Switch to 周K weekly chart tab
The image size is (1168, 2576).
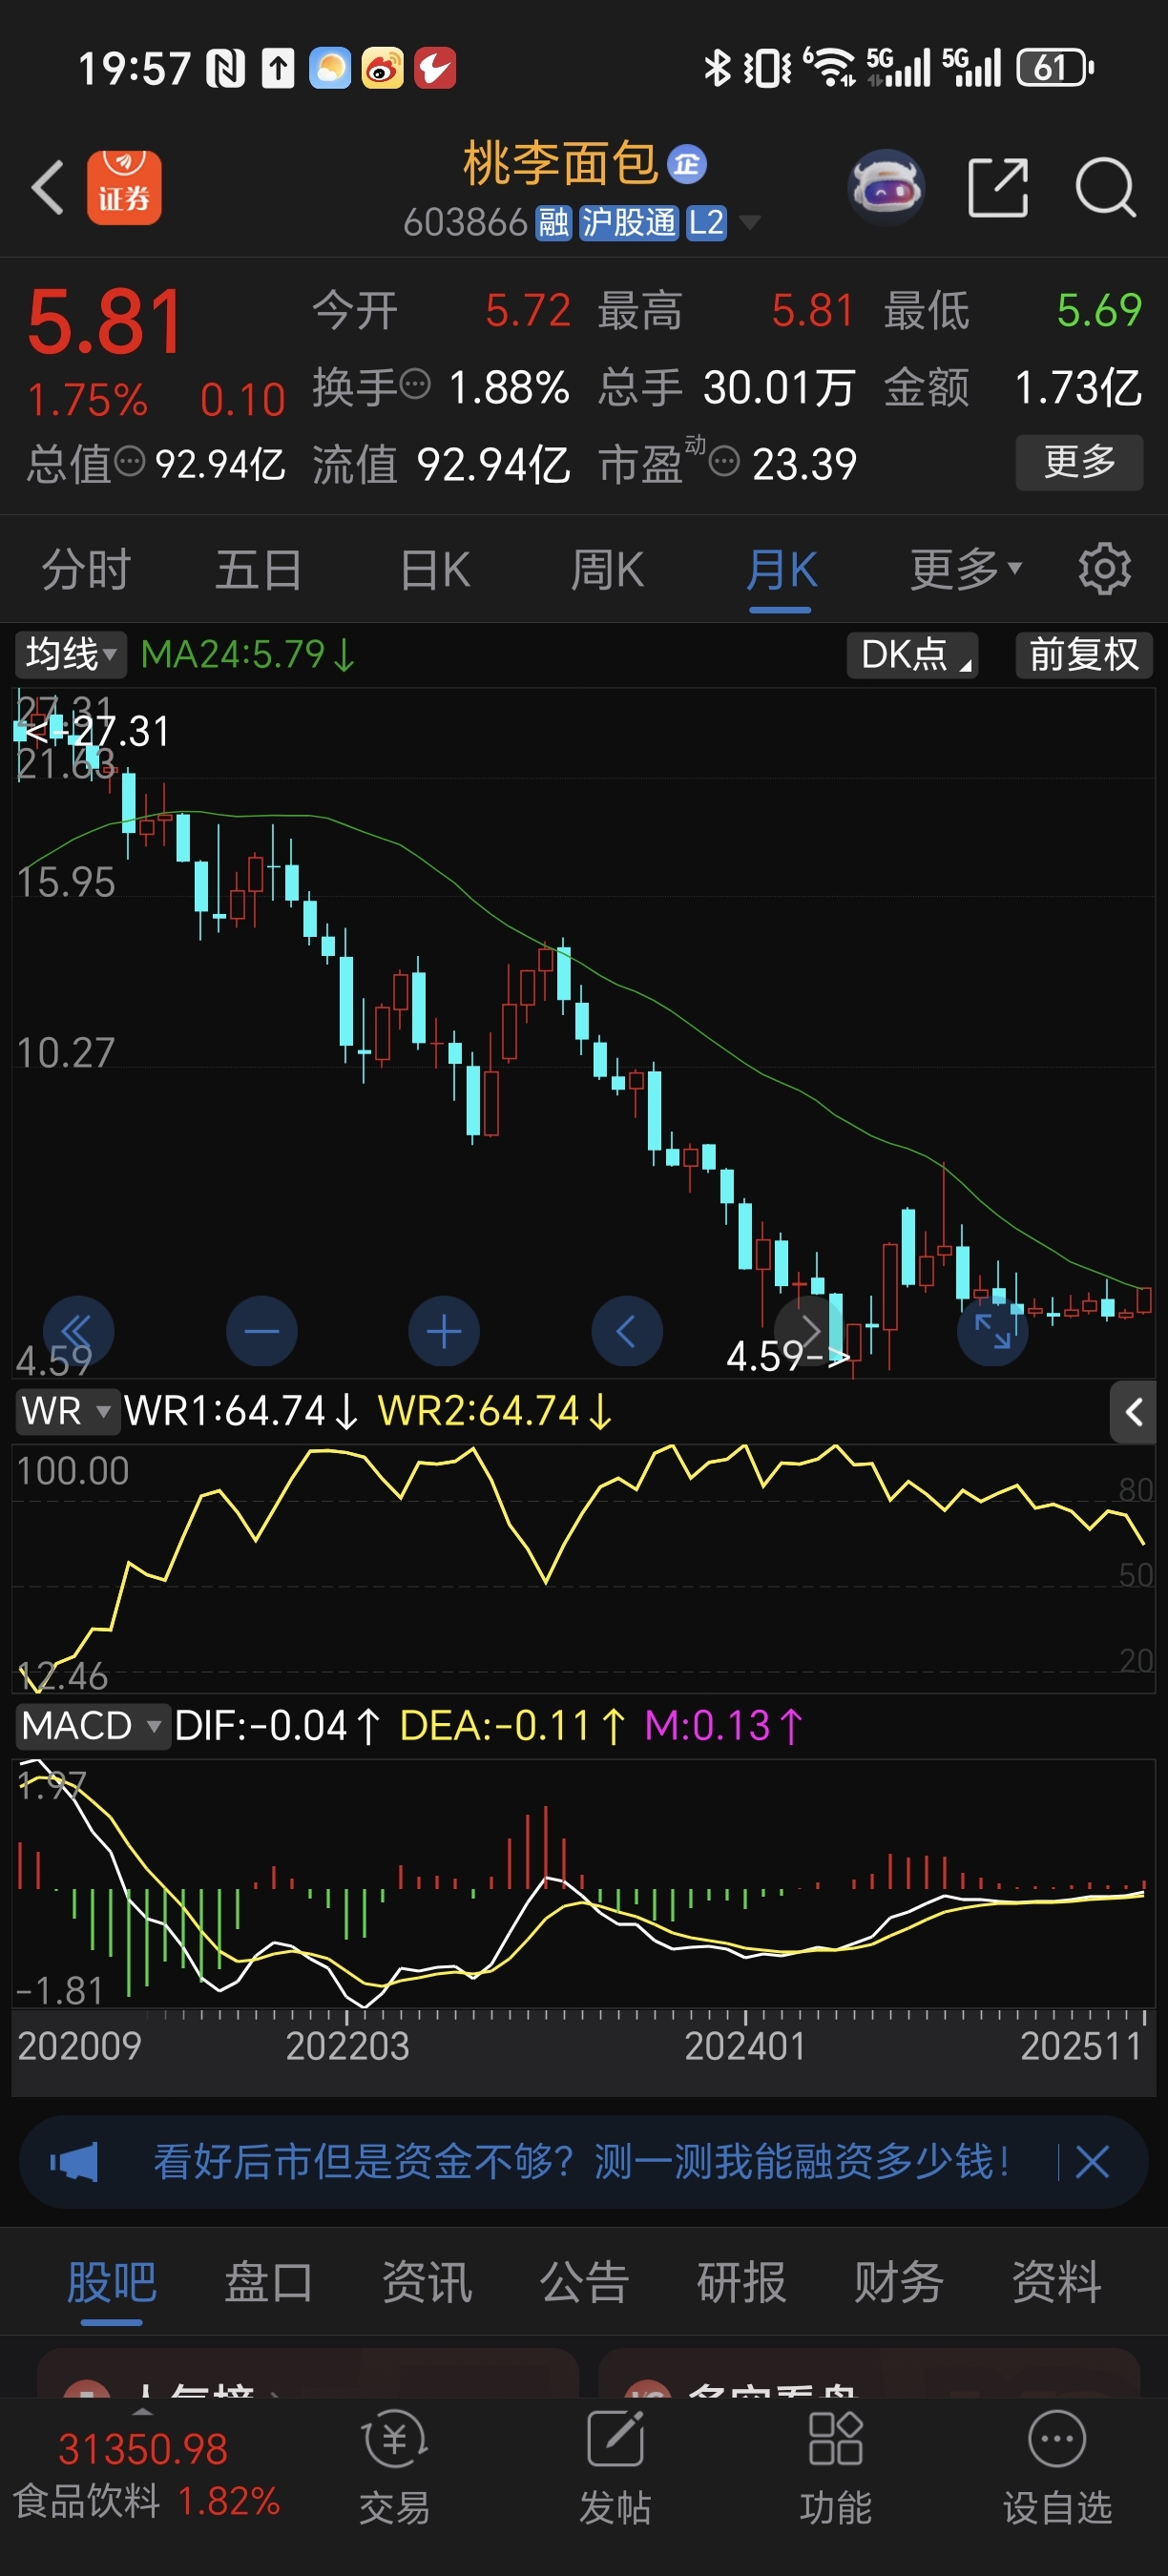607,570
